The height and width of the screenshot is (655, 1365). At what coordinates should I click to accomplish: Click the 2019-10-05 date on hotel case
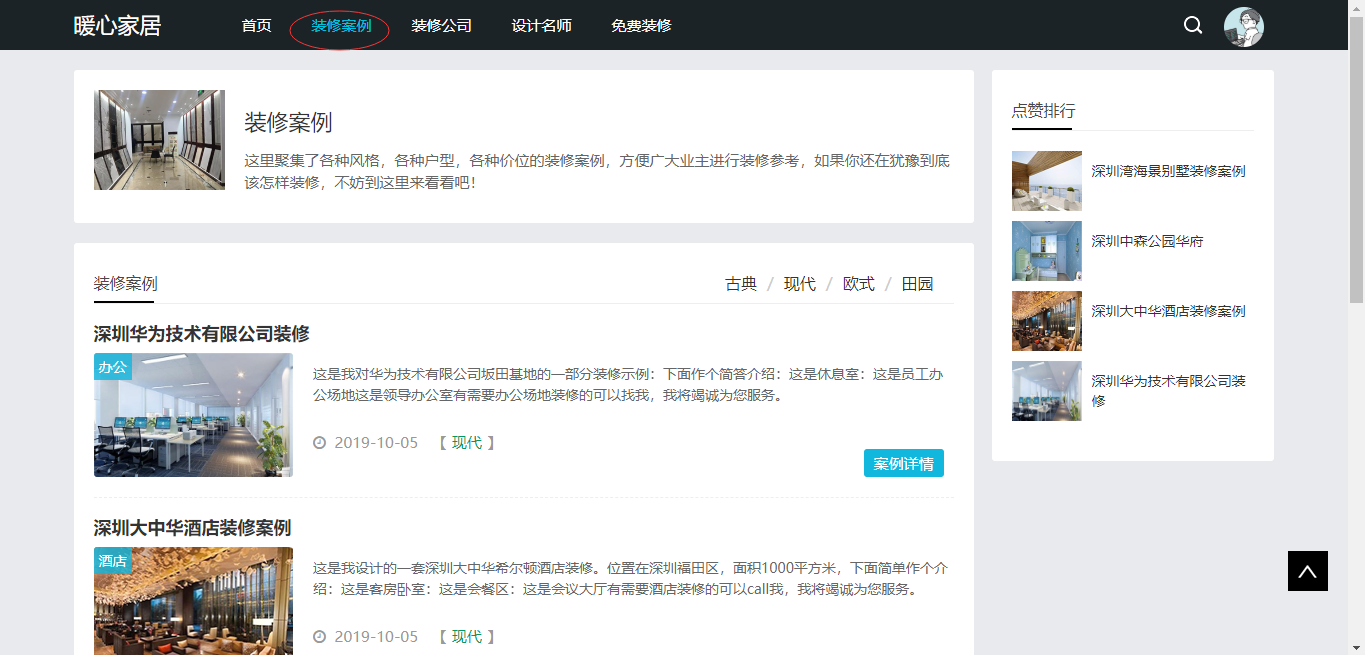pyautogui.click(x=376, y=636)
